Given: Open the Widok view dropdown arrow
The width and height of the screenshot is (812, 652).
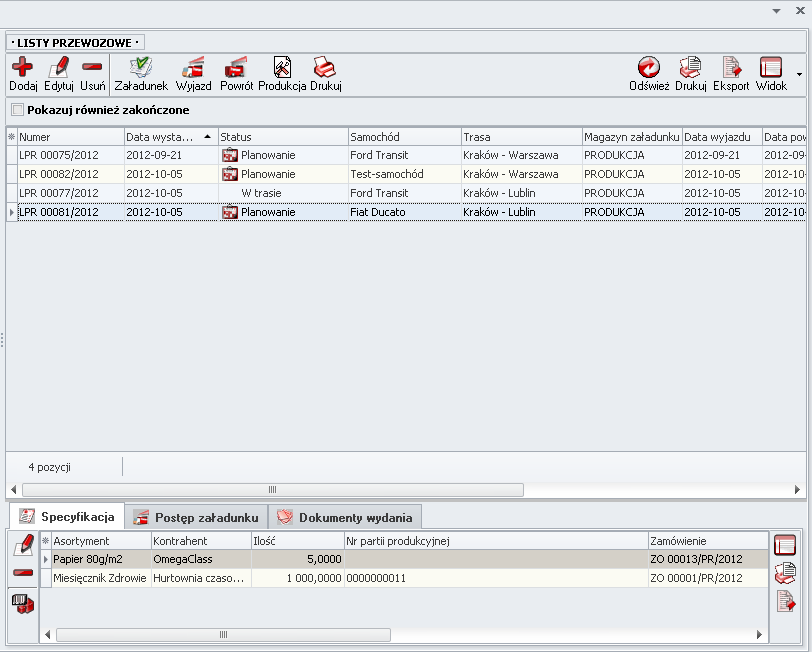Looking at the screenshot, I should click(x=798, y=74).
